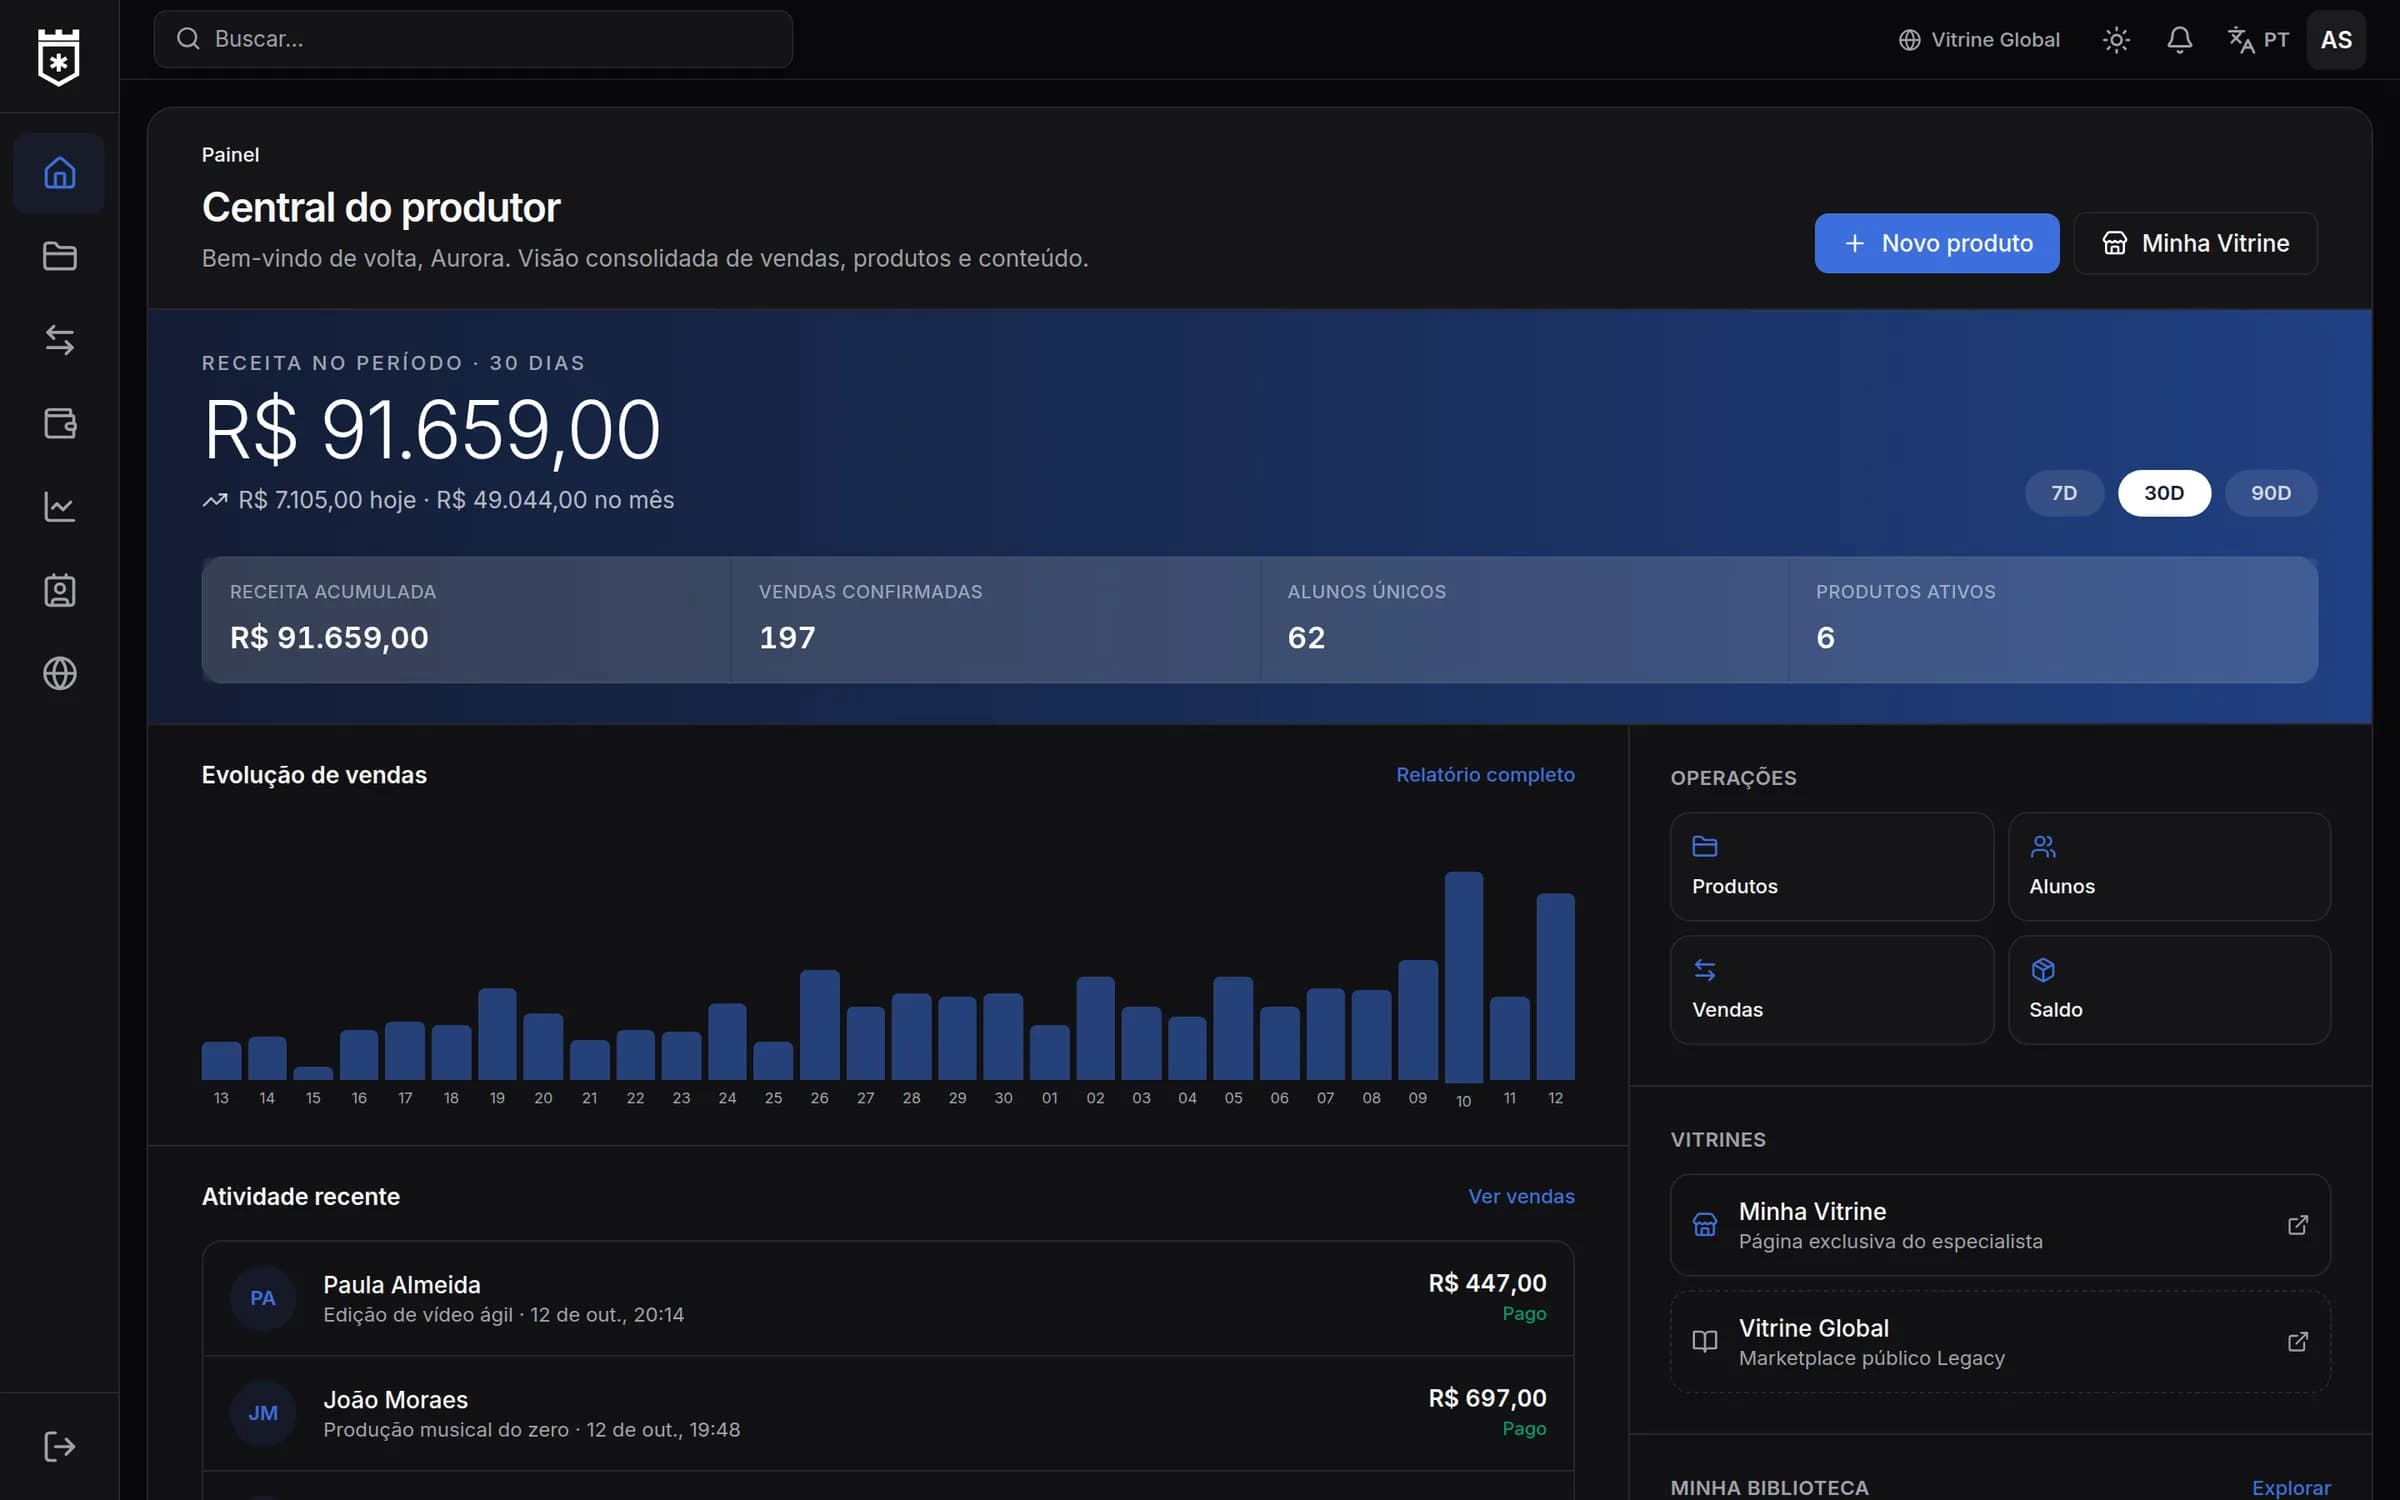The height and width of the screenshot is (1500, 2400).
Task: Open the analytics chart sidebar icon
Action: point(59,506)
